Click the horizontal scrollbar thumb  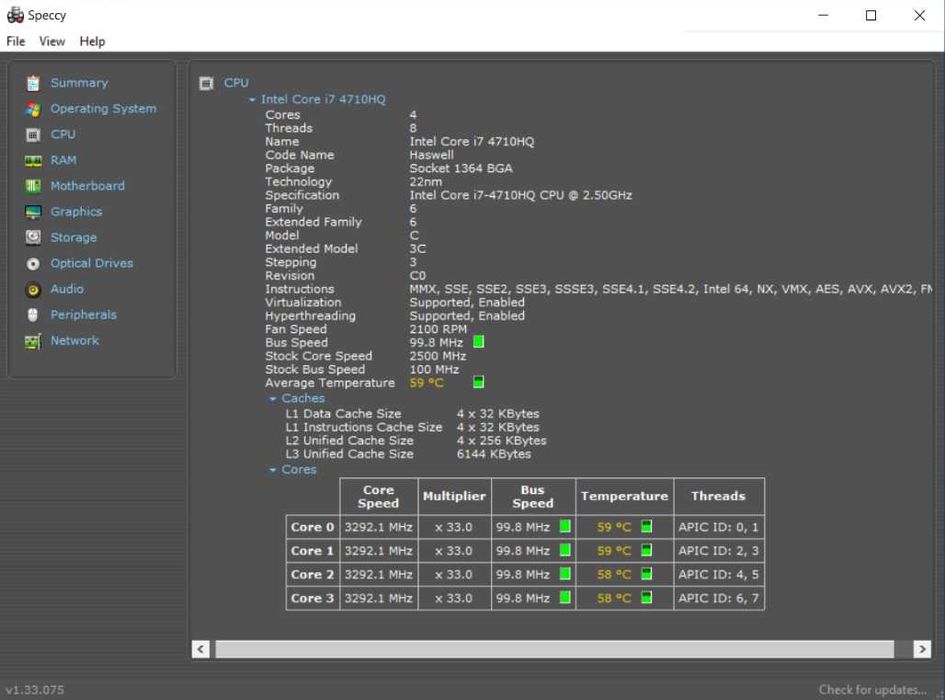pos(554,649)
